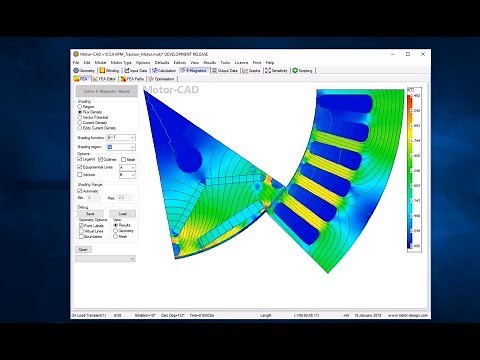Click the shading range Max field
The image size is (480, 360).
coord(124,198)
